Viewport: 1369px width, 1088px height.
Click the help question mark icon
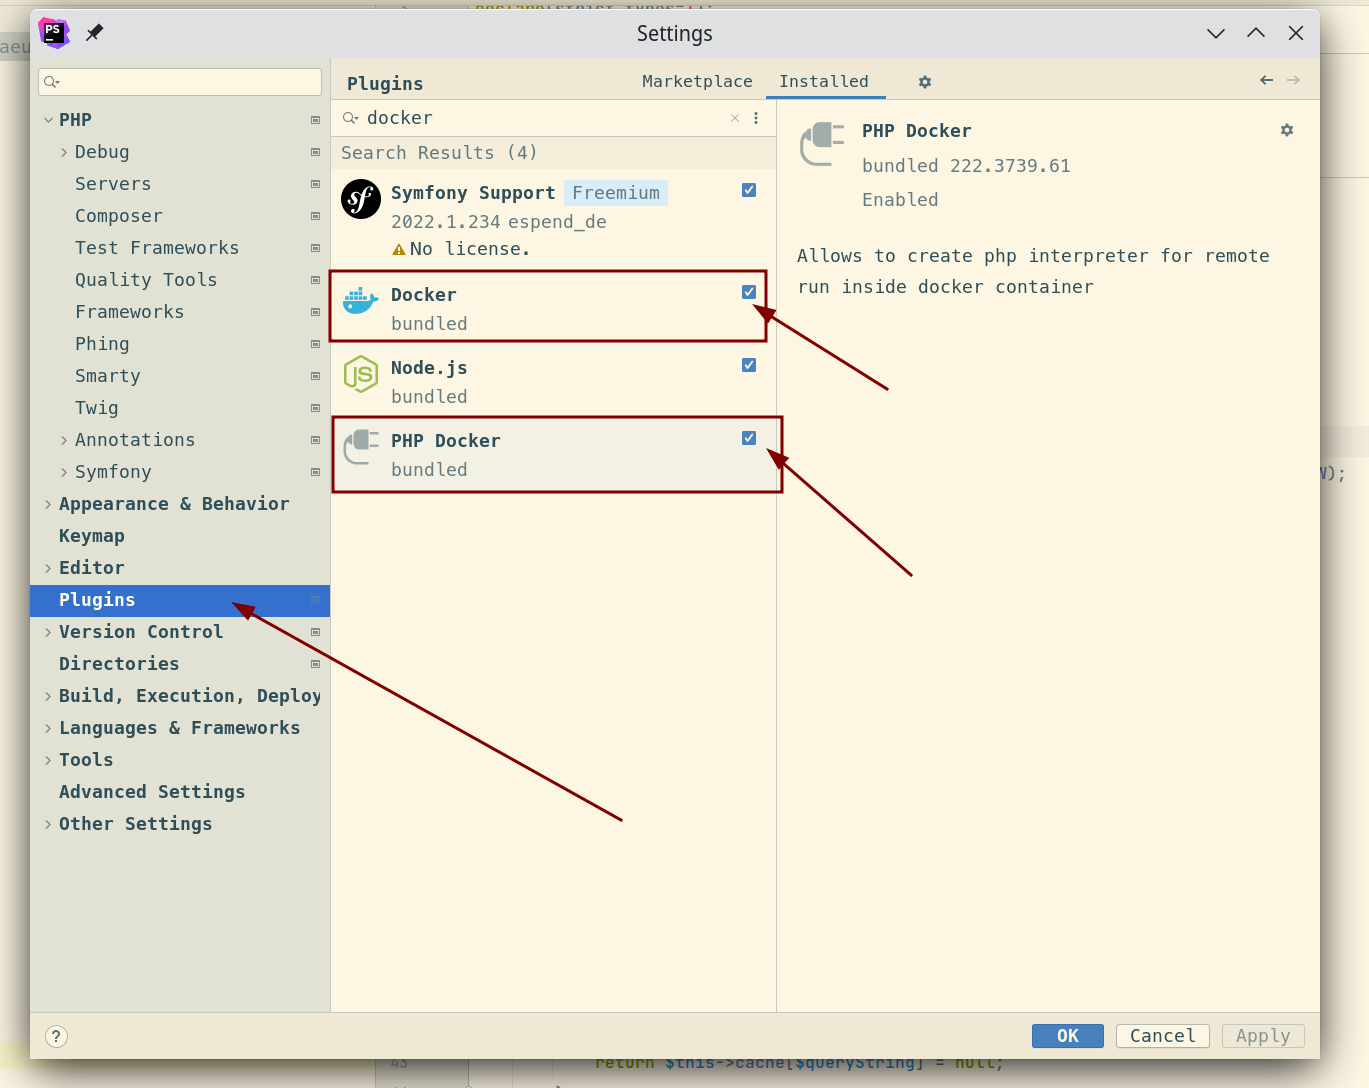click(x=55, y=1036)
